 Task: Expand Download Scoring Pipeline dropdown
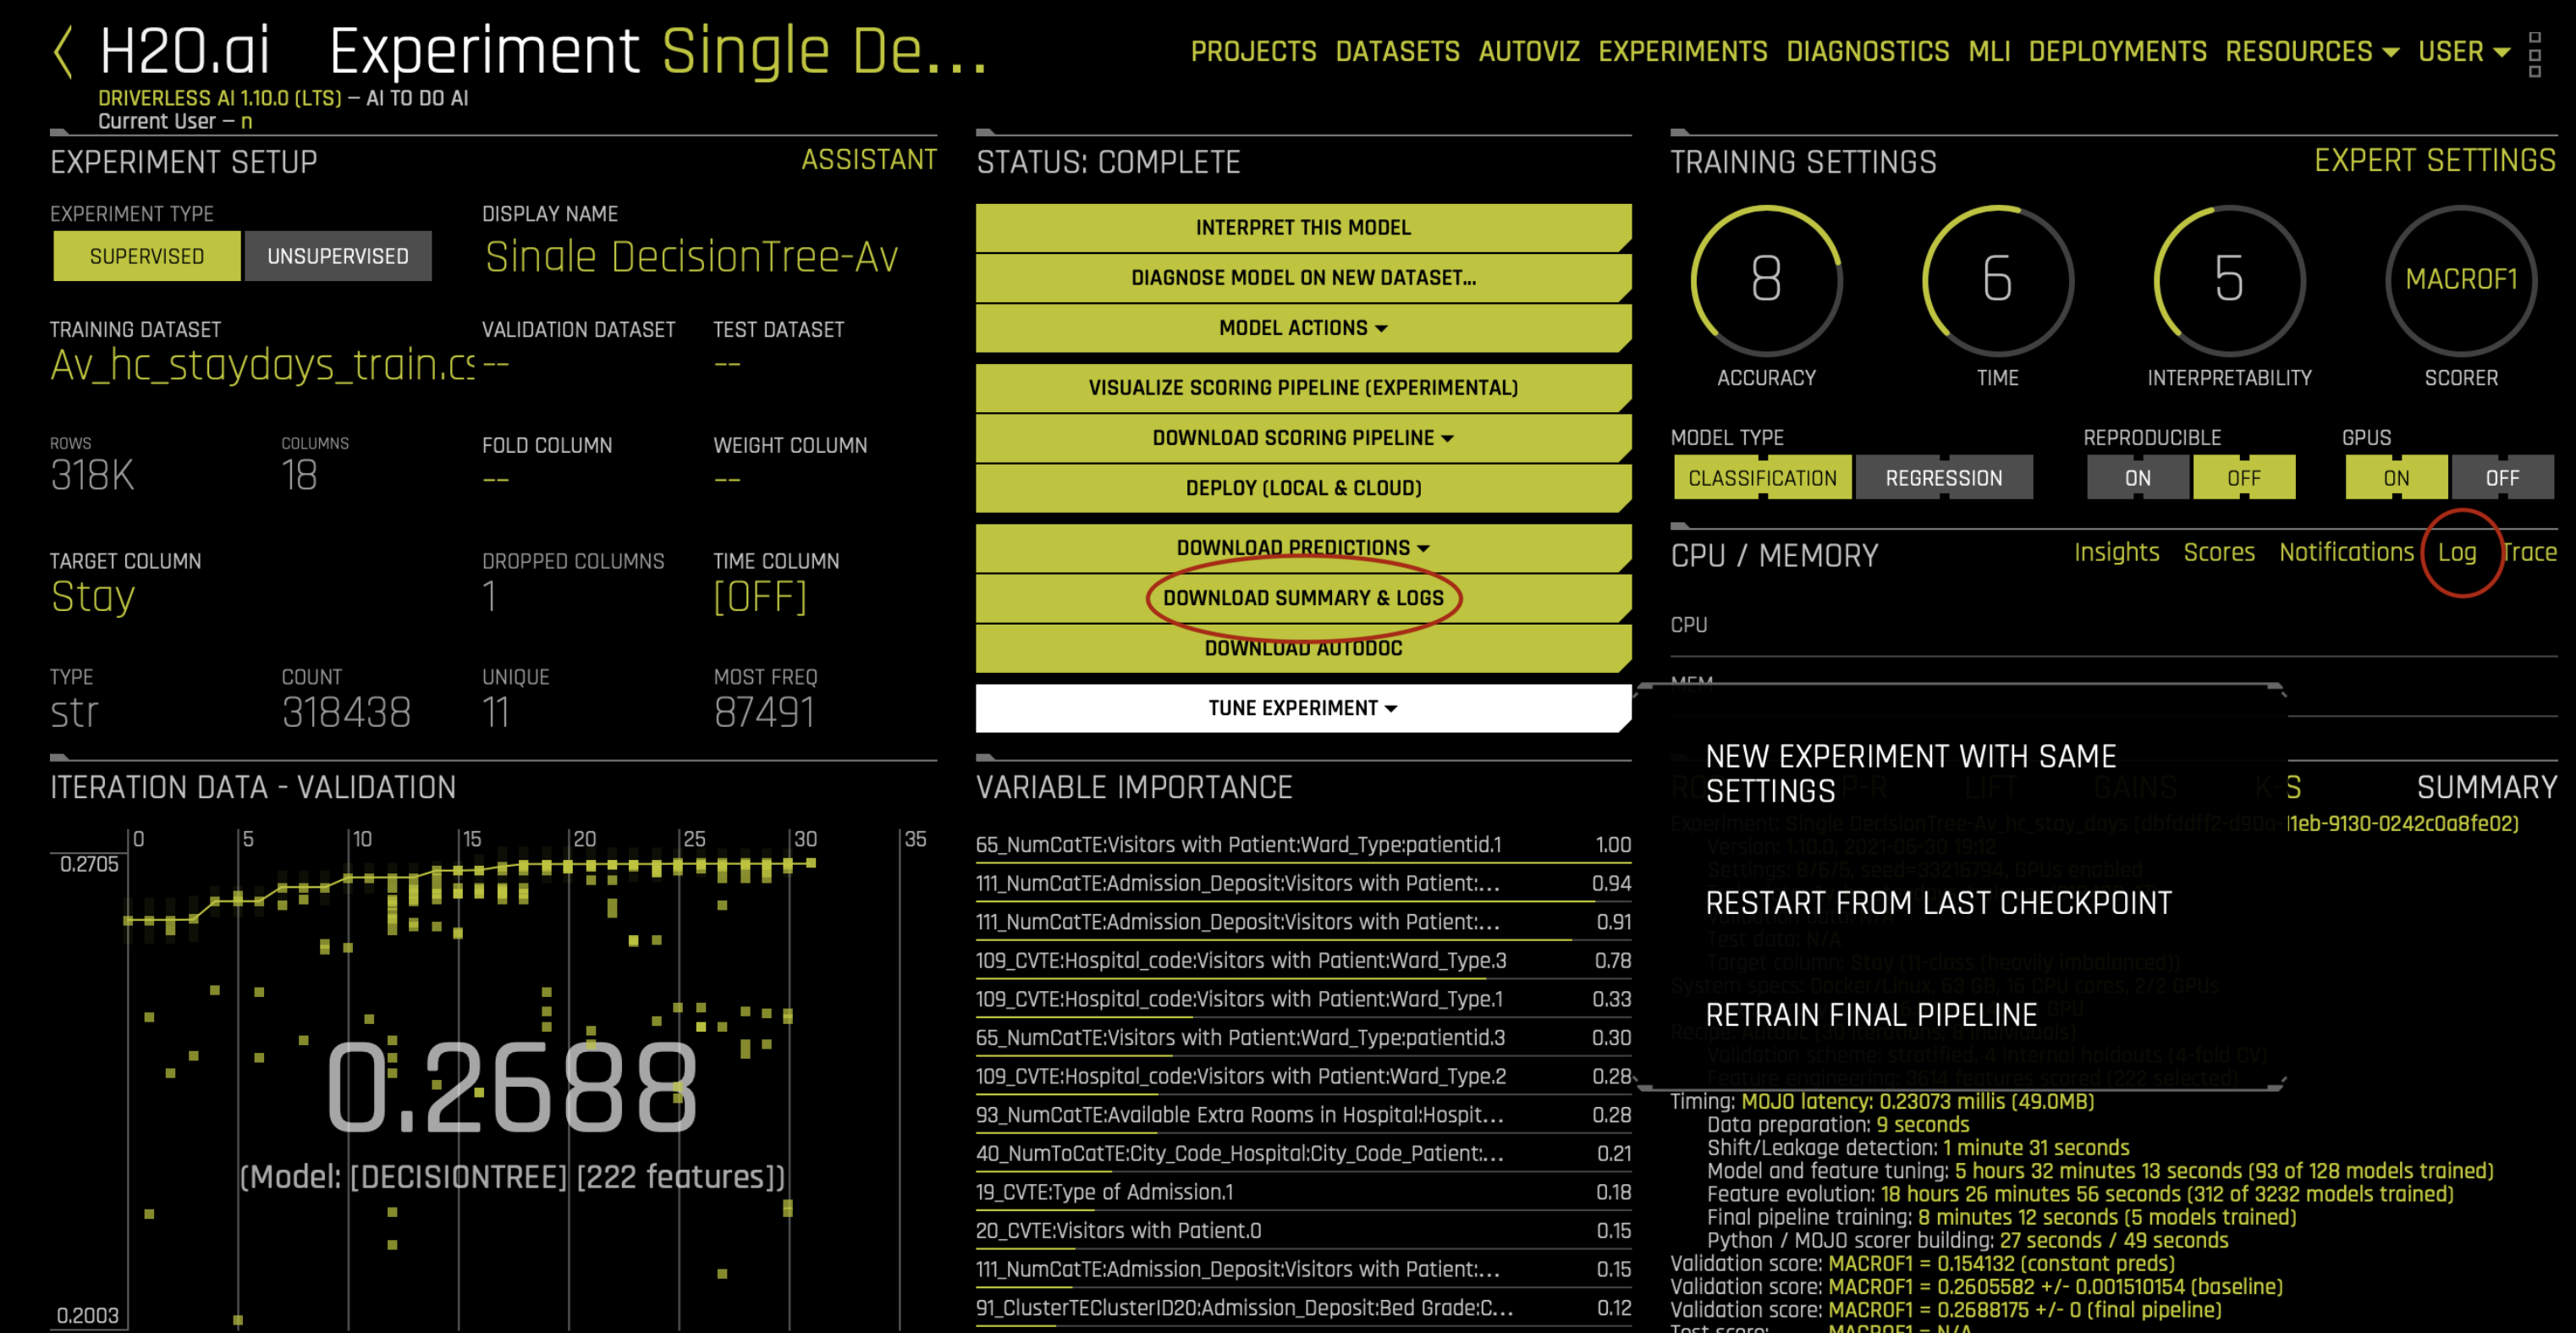pyautogui.click(x=1302, y=438)
